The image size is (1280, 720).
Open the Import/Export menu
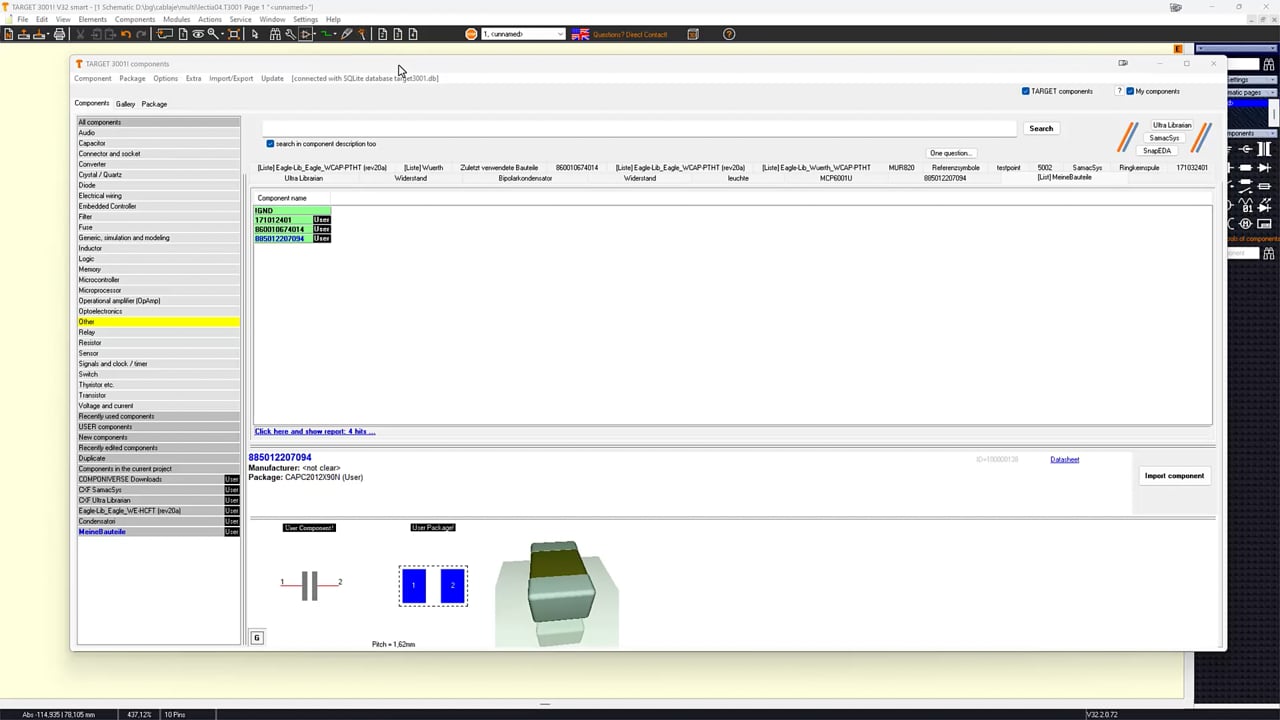231,78
